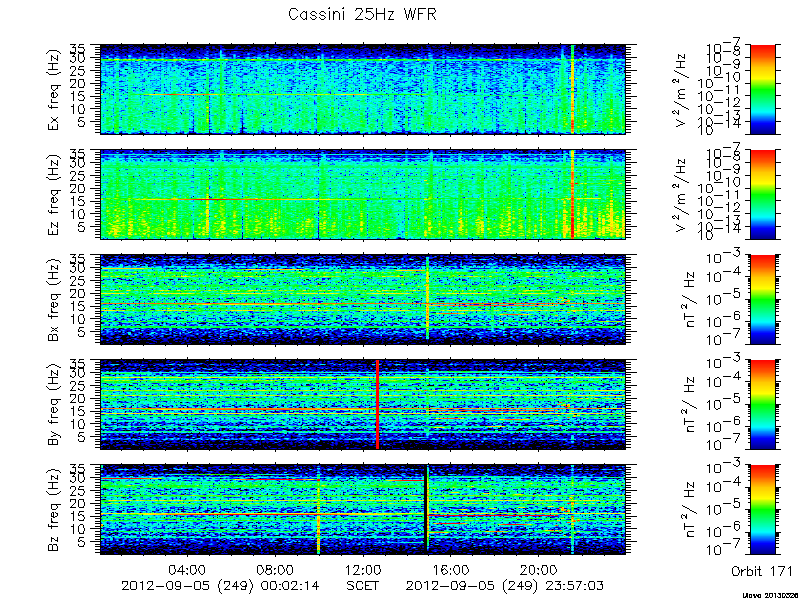The width and height of the screenshot is (800, 600).
Task: Click the black vertical gap in the Bz panel
Action: [427, 510]
